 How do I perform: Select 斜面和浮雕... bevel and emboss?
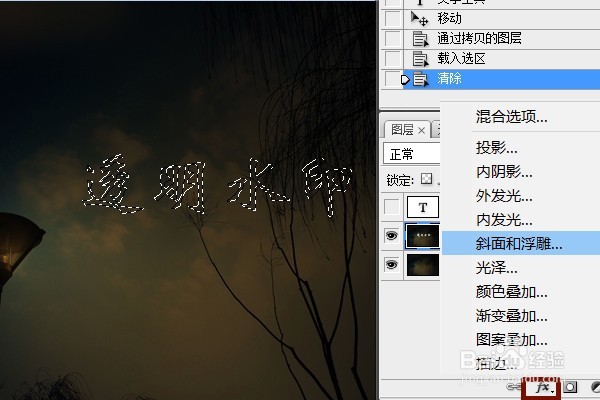(x=521, y=243)
